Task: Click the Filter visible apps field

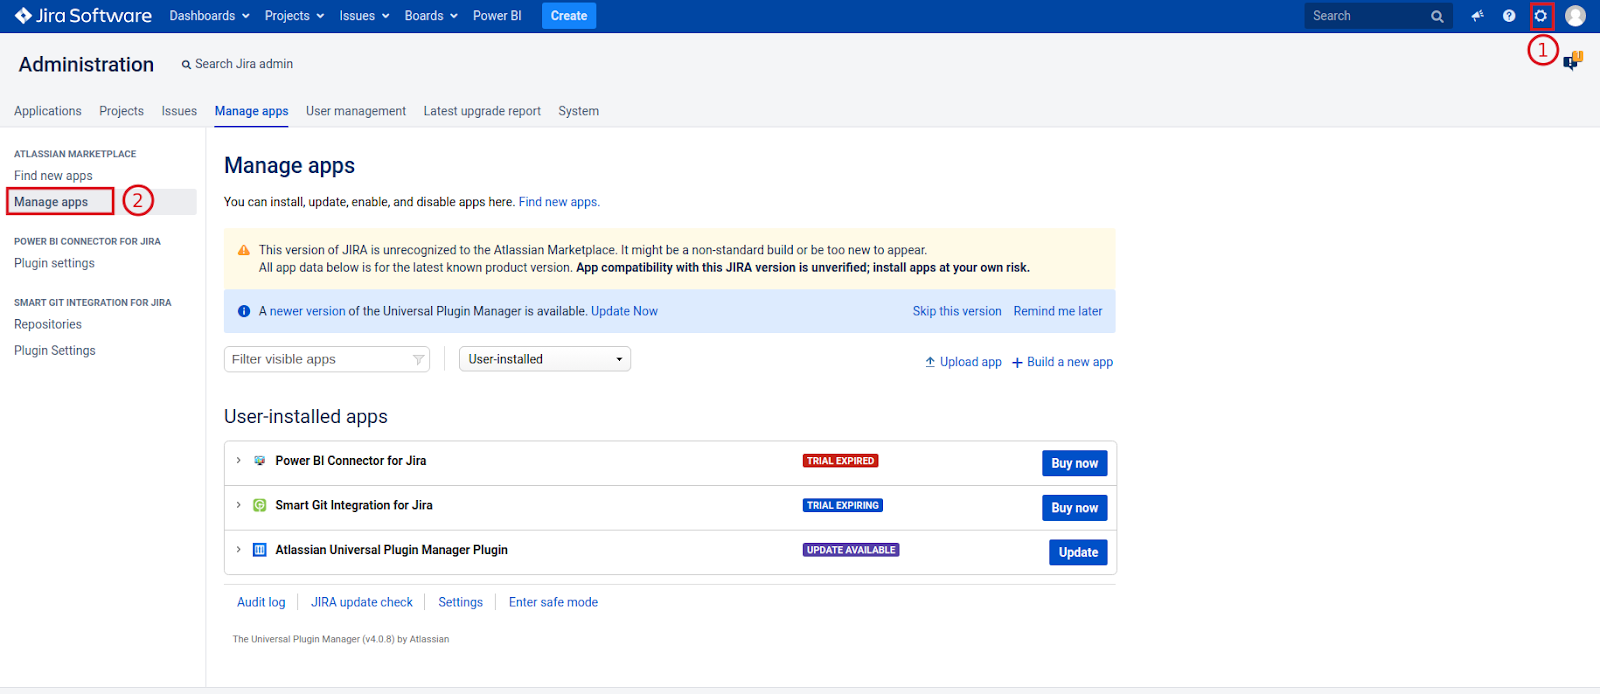Action: coord(320,359)
